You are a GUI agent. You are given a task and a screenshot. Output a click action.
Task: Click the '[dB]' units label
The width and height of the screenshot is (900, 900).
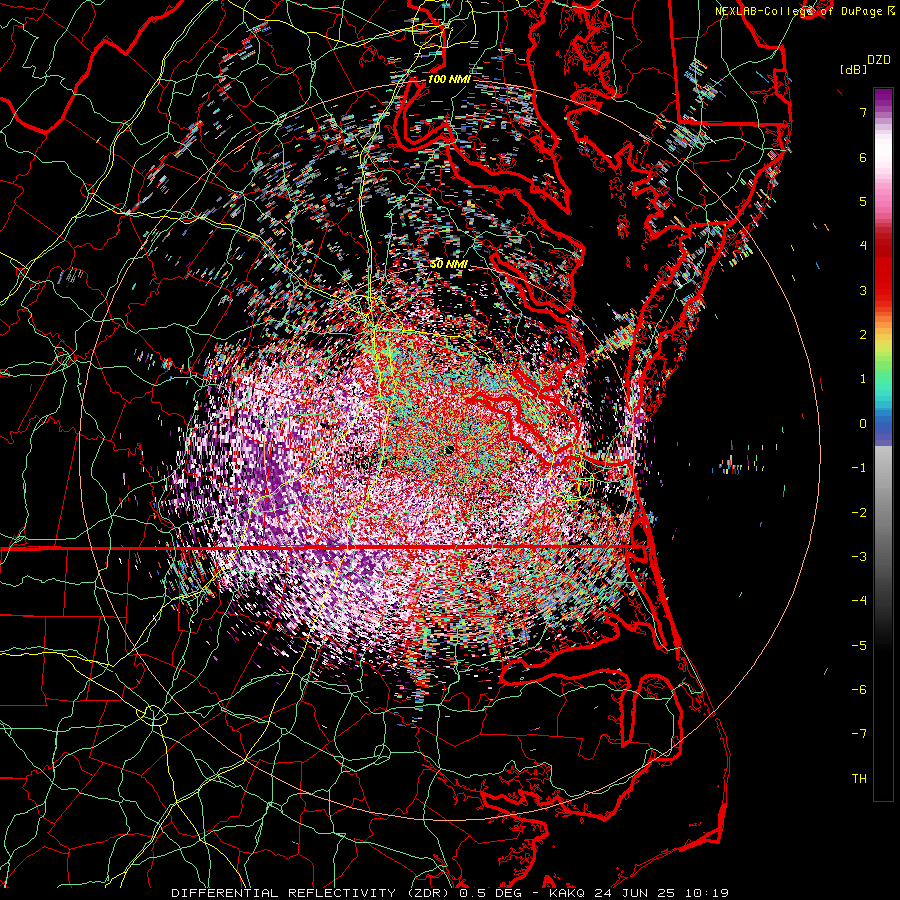coord(853,69)
